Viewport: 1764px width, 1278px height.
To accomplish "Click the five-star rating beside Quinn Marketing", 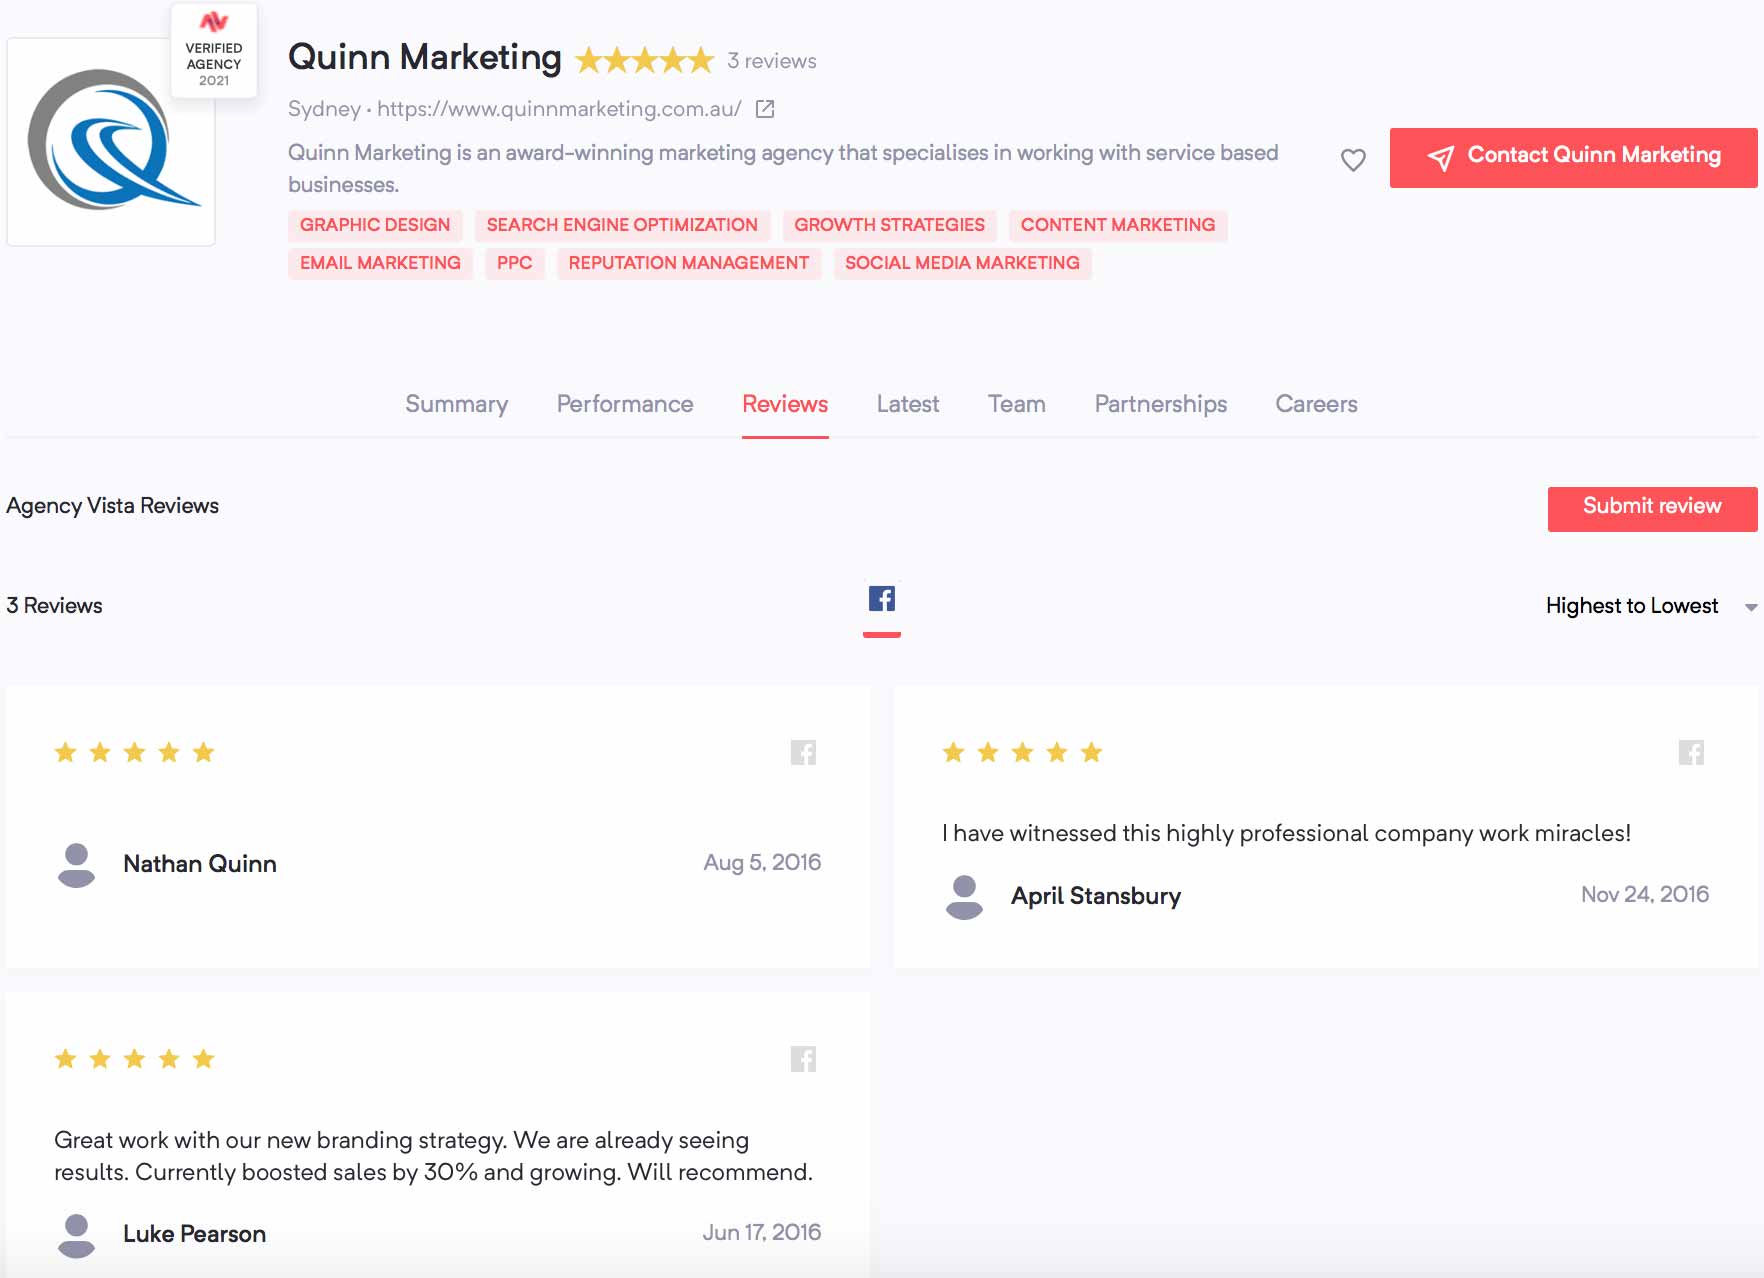I will pyautogui.click(x=645, y=61).
